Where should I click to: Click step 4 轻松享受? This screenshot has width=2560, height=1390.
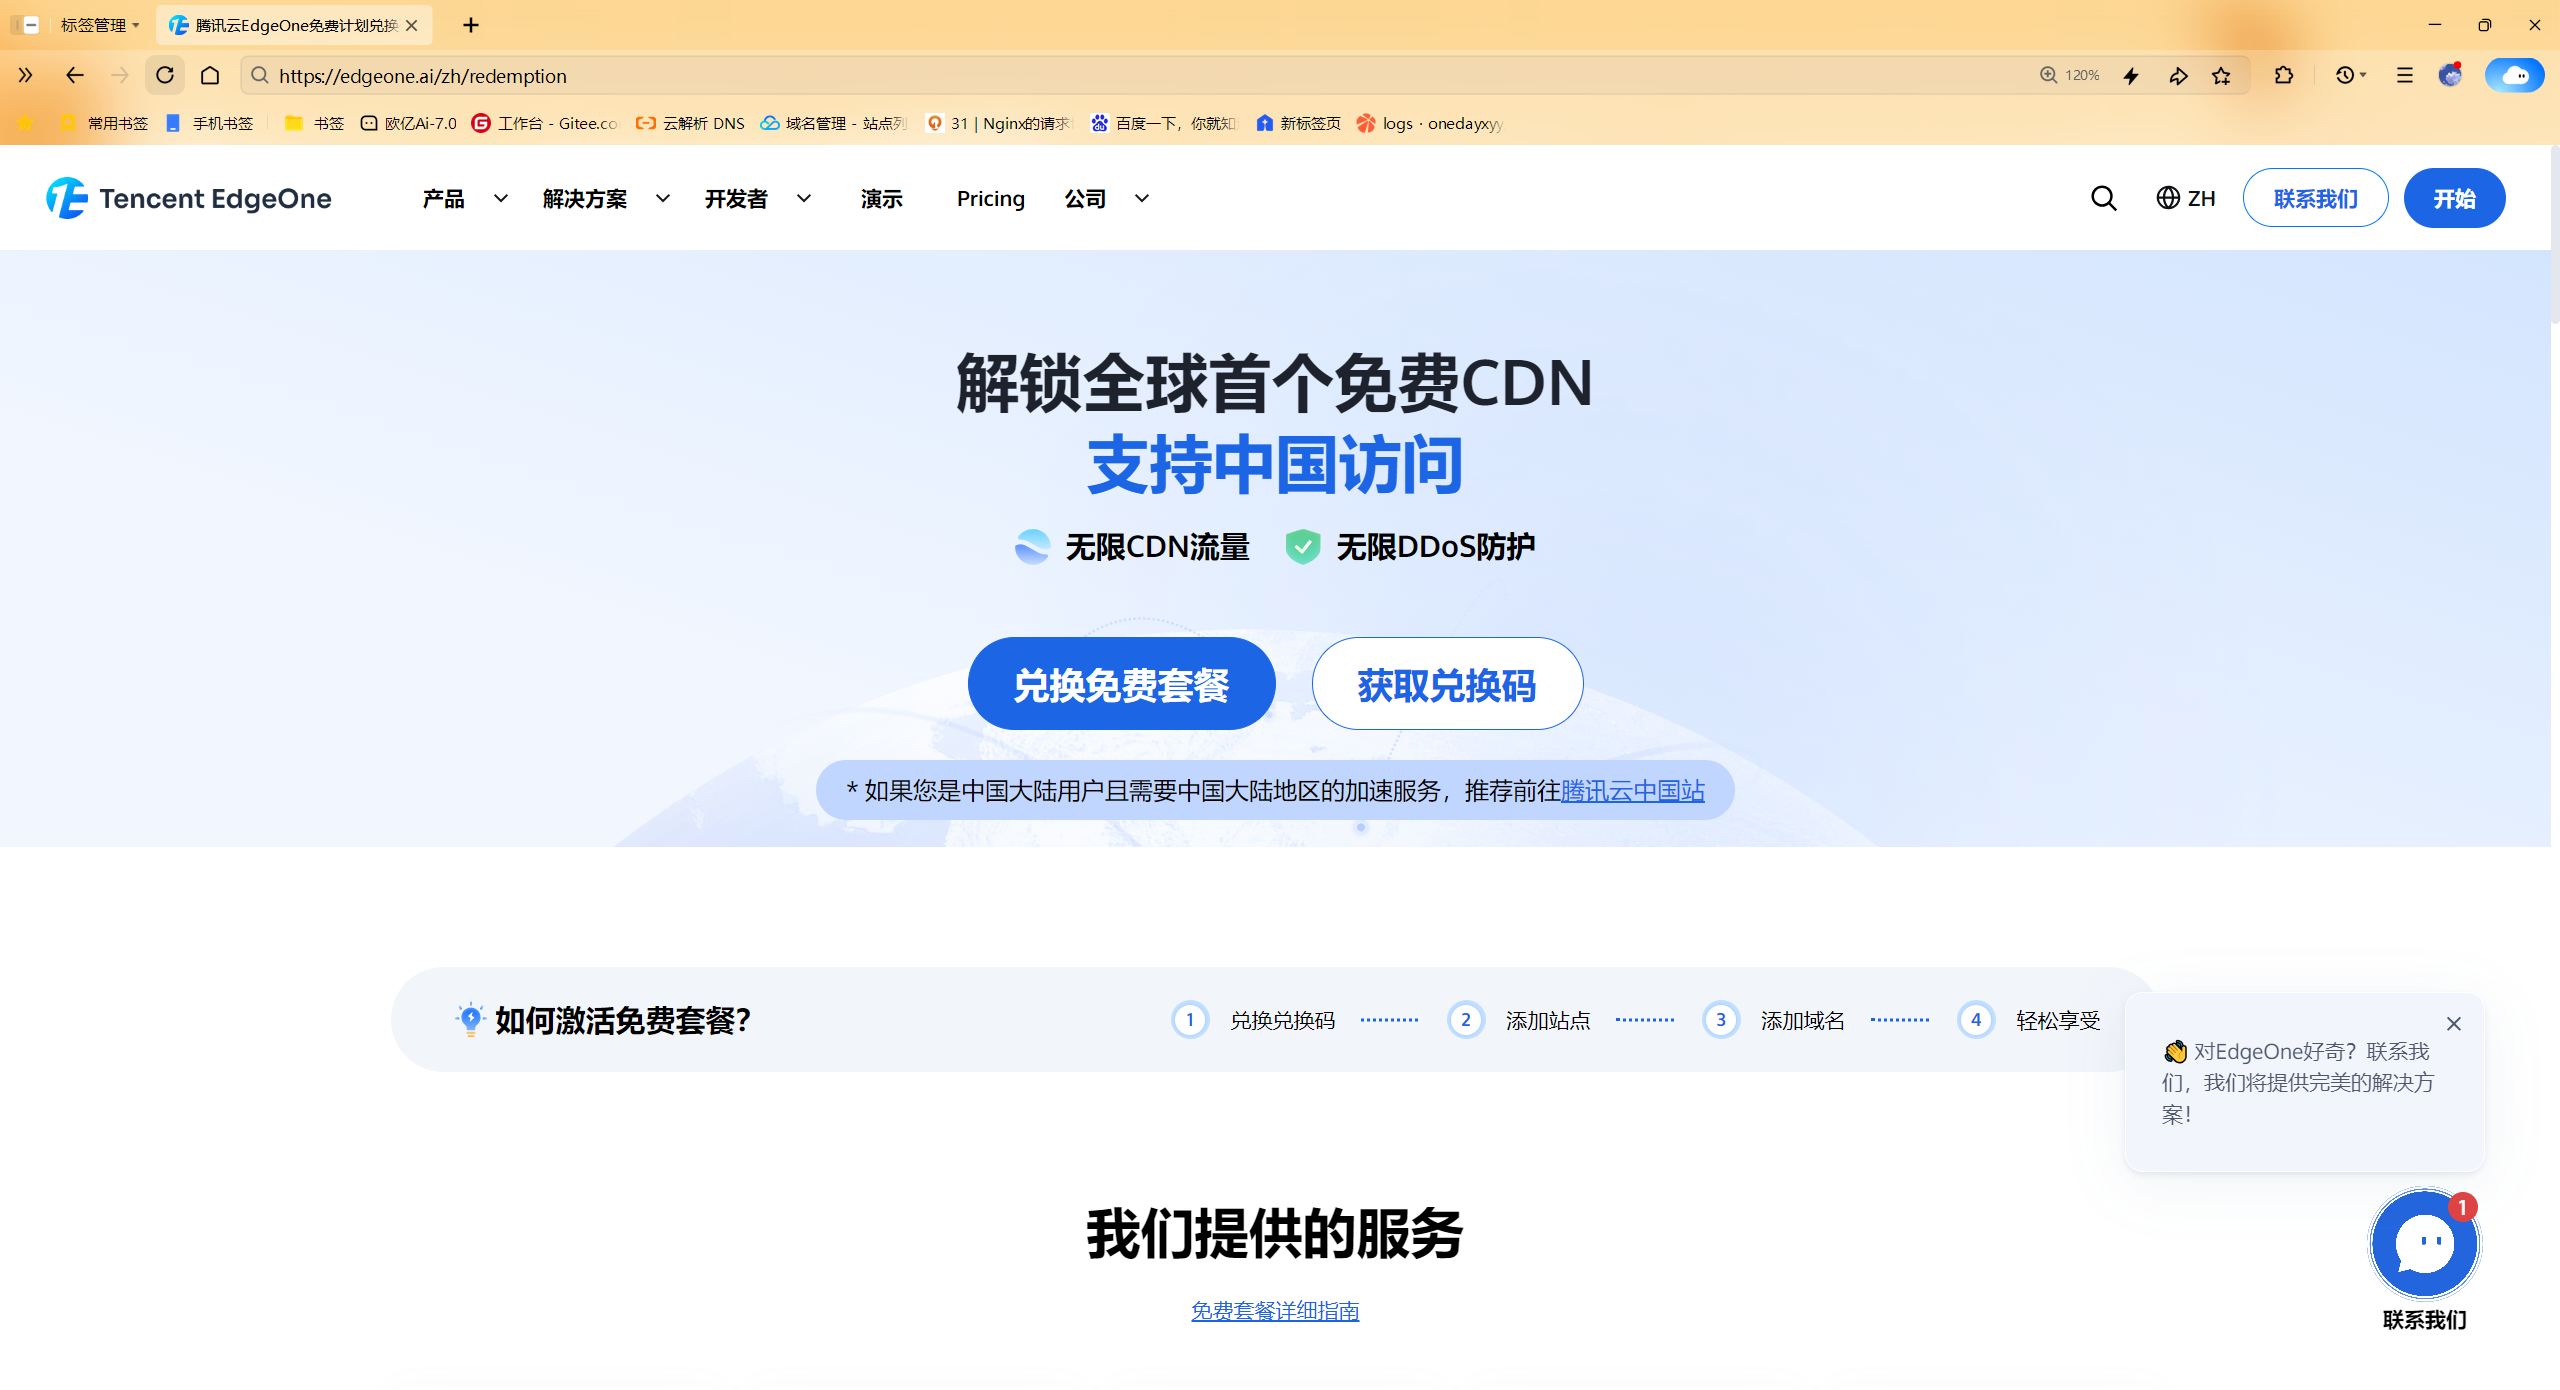click(2029, 1020)
